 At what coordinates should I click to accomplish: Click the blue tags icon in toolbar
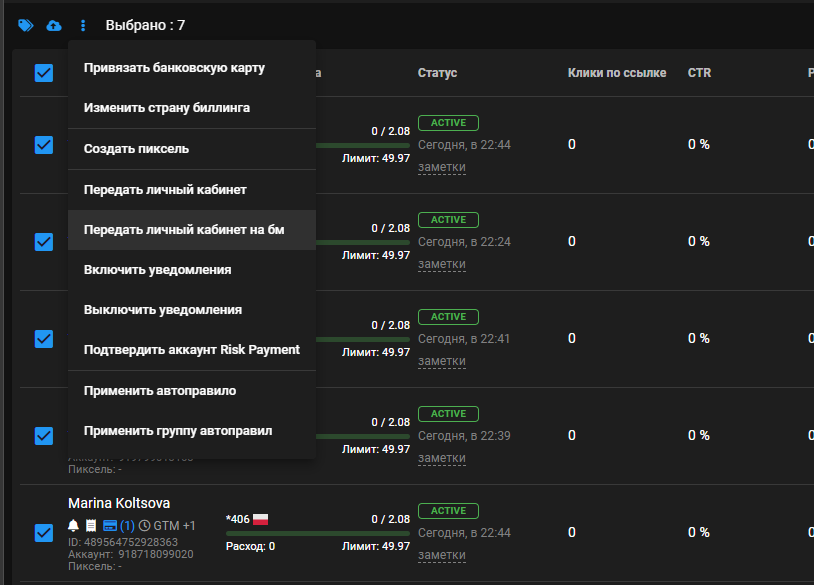tap(25, 25)
